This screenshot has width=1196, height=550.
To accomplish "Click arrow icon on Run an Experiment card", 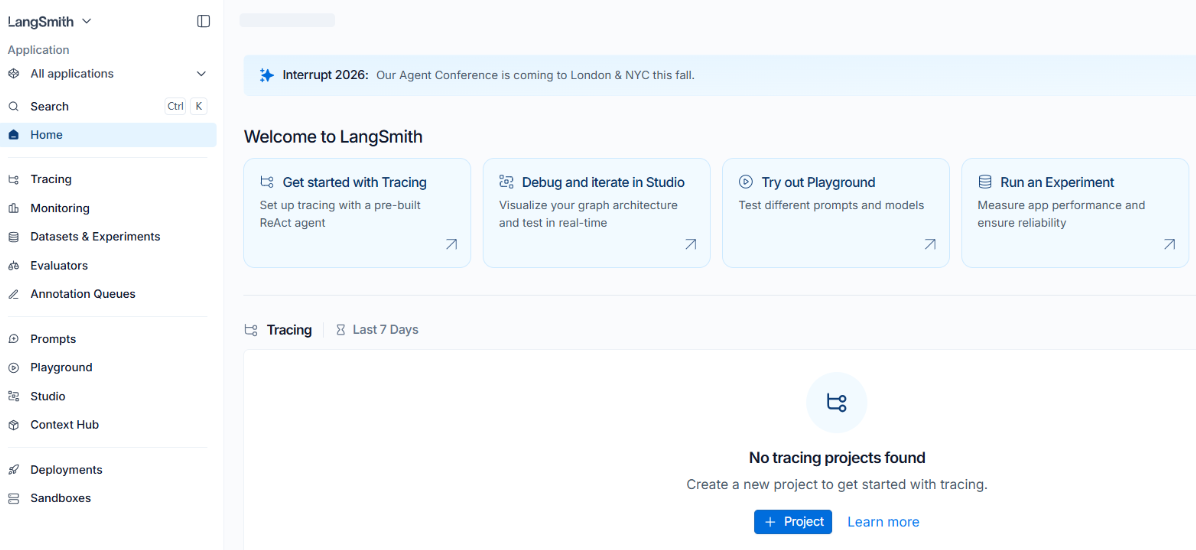I will pyautogui.click(x=1169, y=244).
